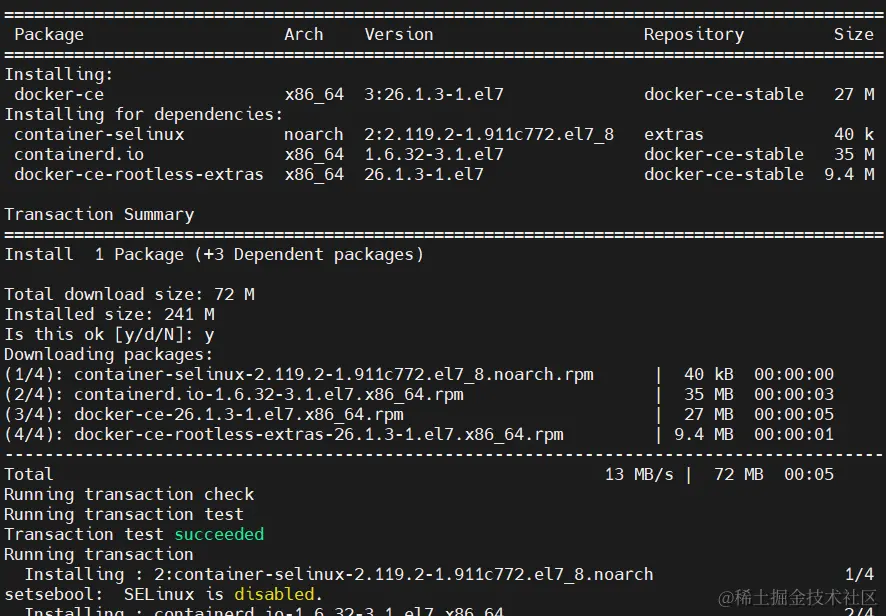
Task: Click version '26.1.3-1.el7' of rootless-extras
Action: click(x=424, y=175)
